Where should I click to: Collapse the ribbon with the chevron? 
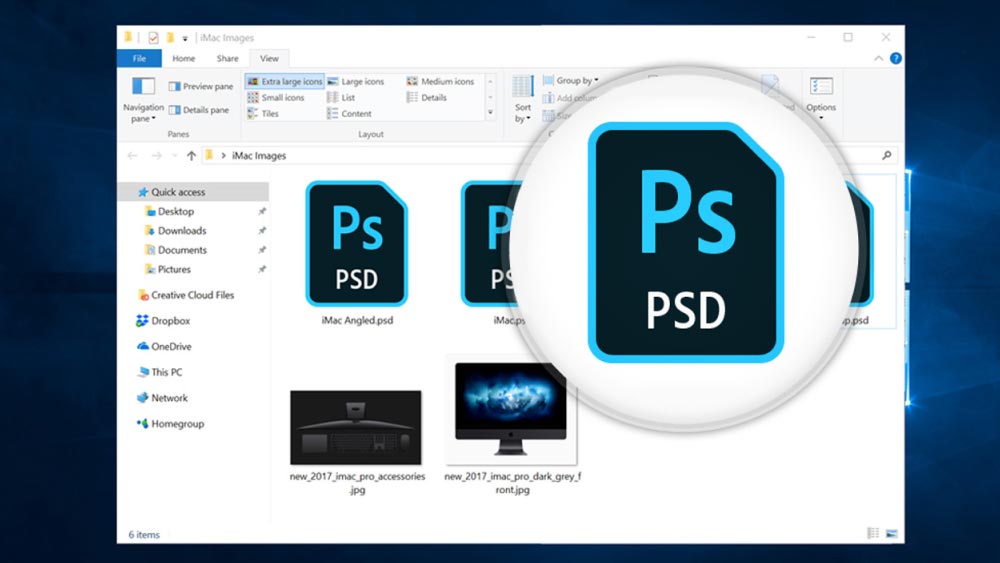coord(879,58)
